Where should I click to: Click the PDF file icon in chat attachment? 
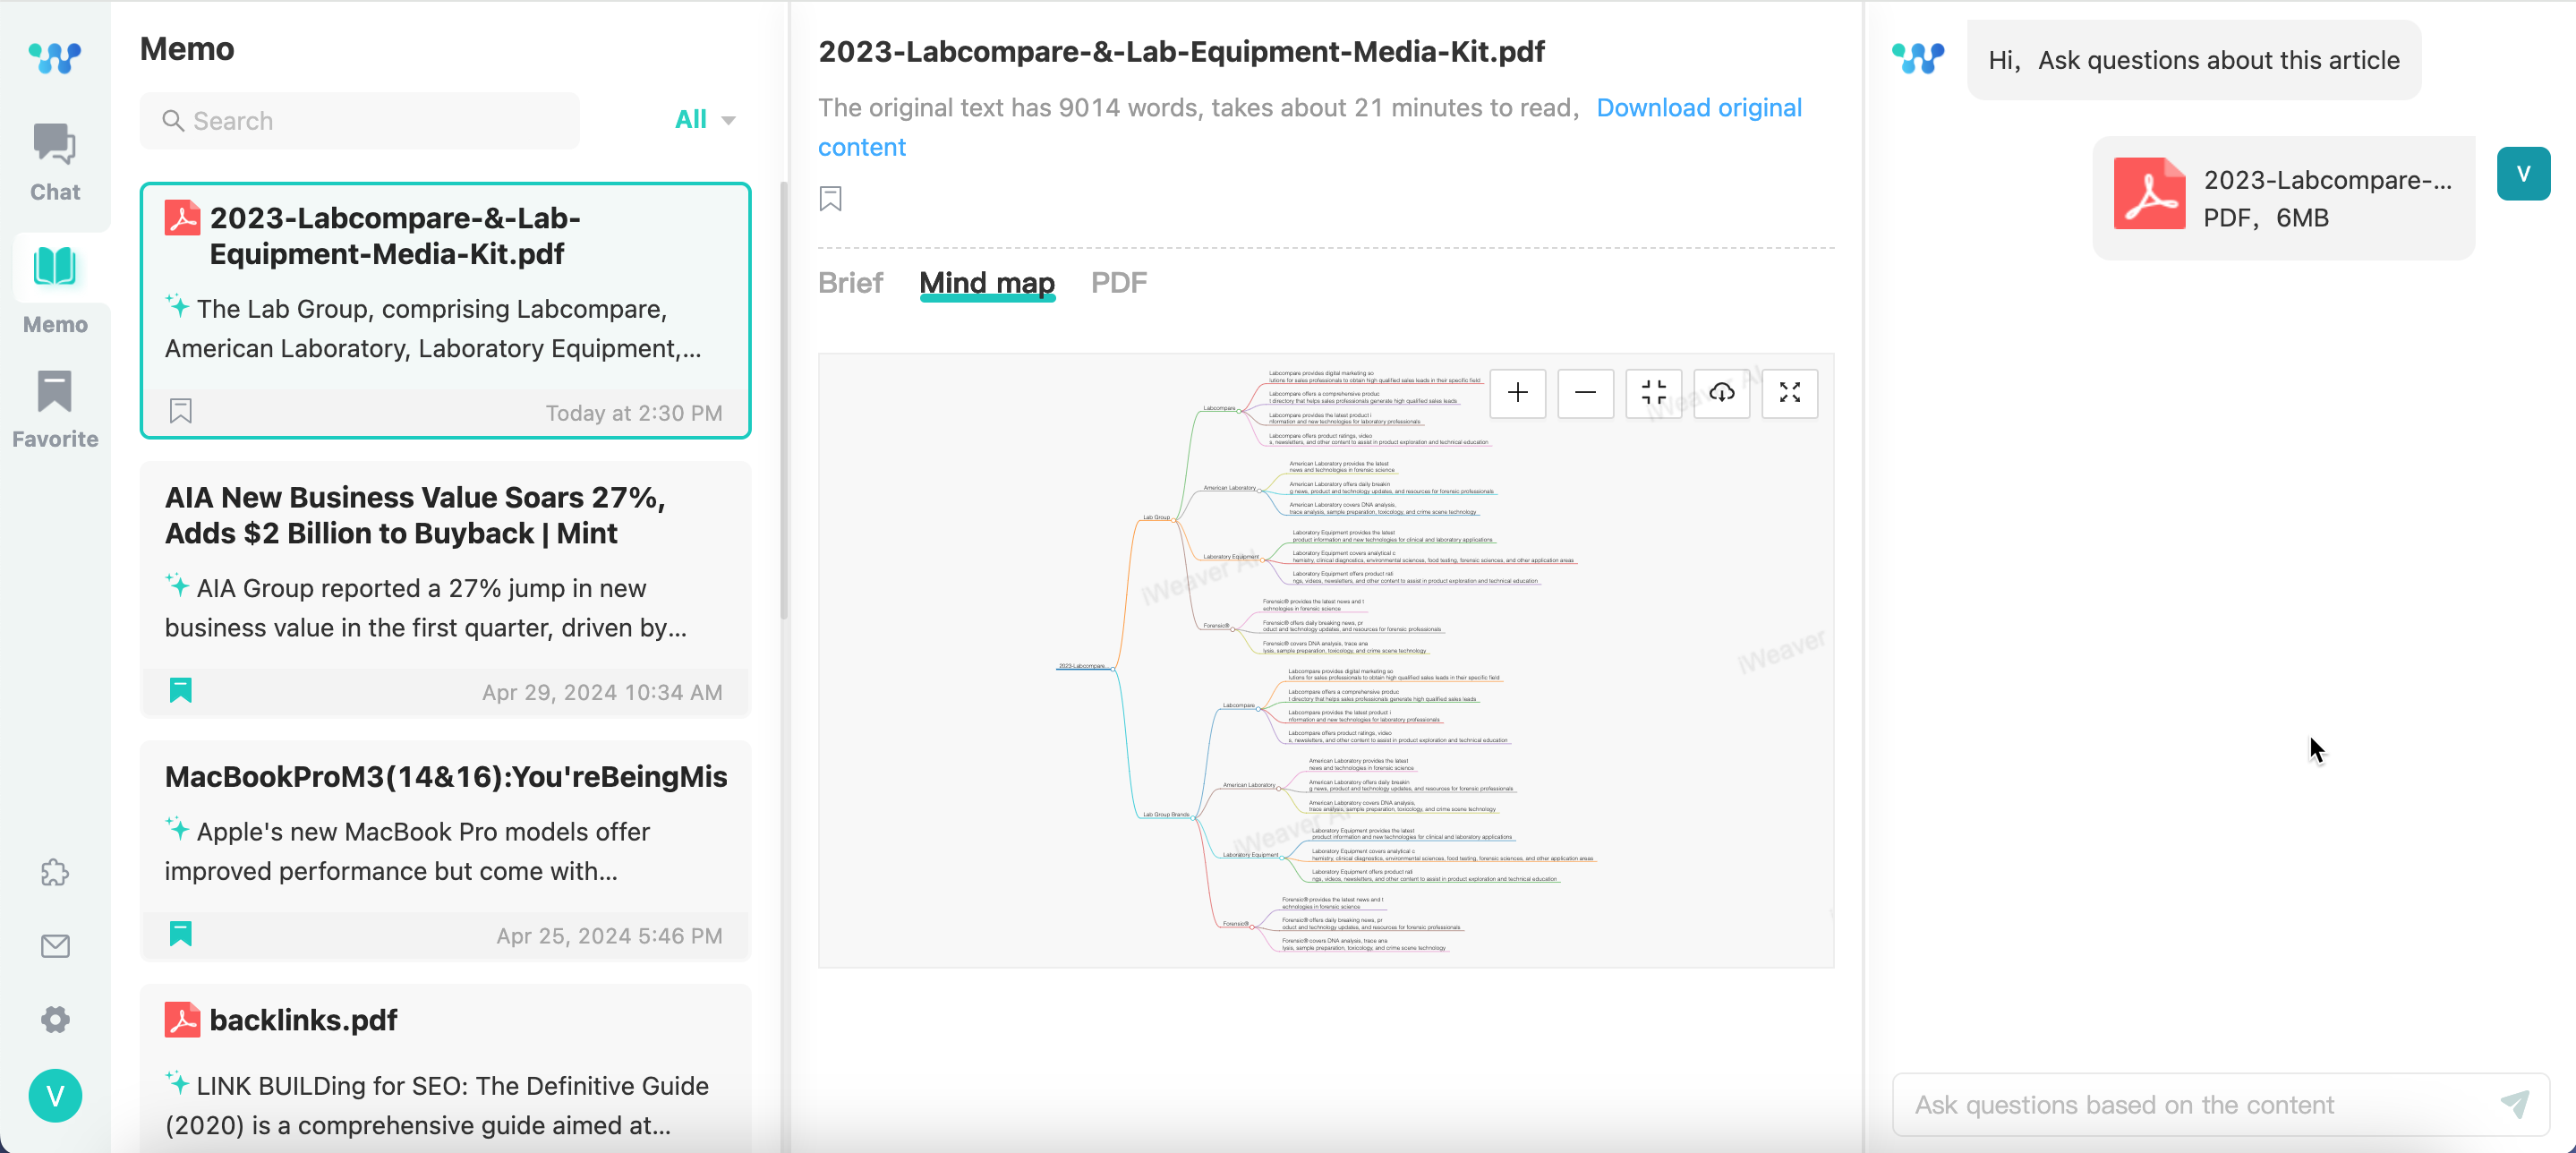pos(2149,194)
